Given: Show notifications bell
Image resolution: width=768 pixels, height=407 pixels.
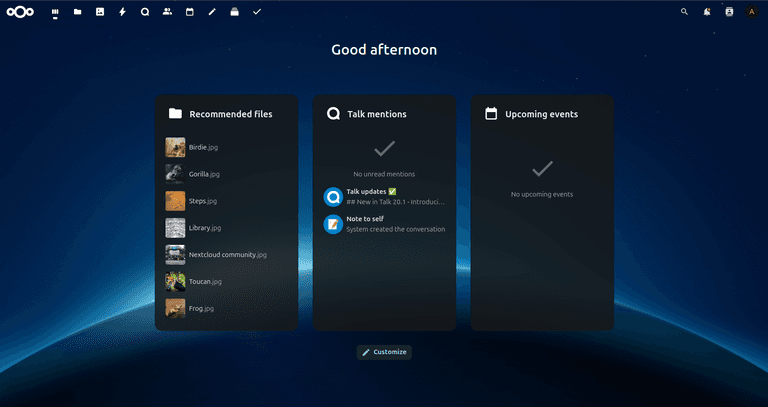Looking at the screenshot, I should pos(707,12).
